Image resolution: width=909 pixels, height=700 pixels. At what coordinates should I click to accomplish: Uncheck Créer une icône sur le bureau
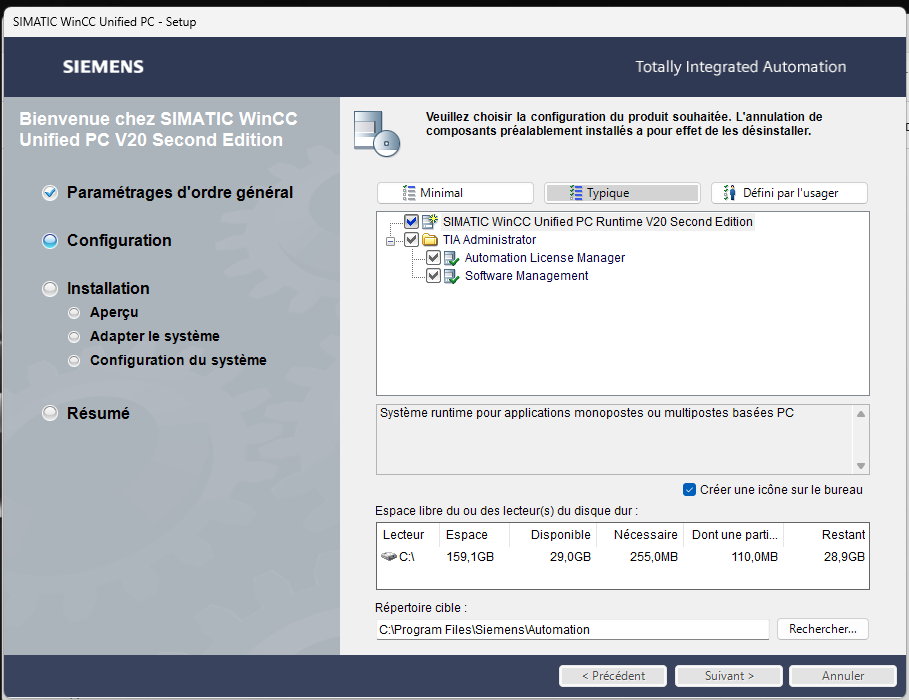point(689,490)
